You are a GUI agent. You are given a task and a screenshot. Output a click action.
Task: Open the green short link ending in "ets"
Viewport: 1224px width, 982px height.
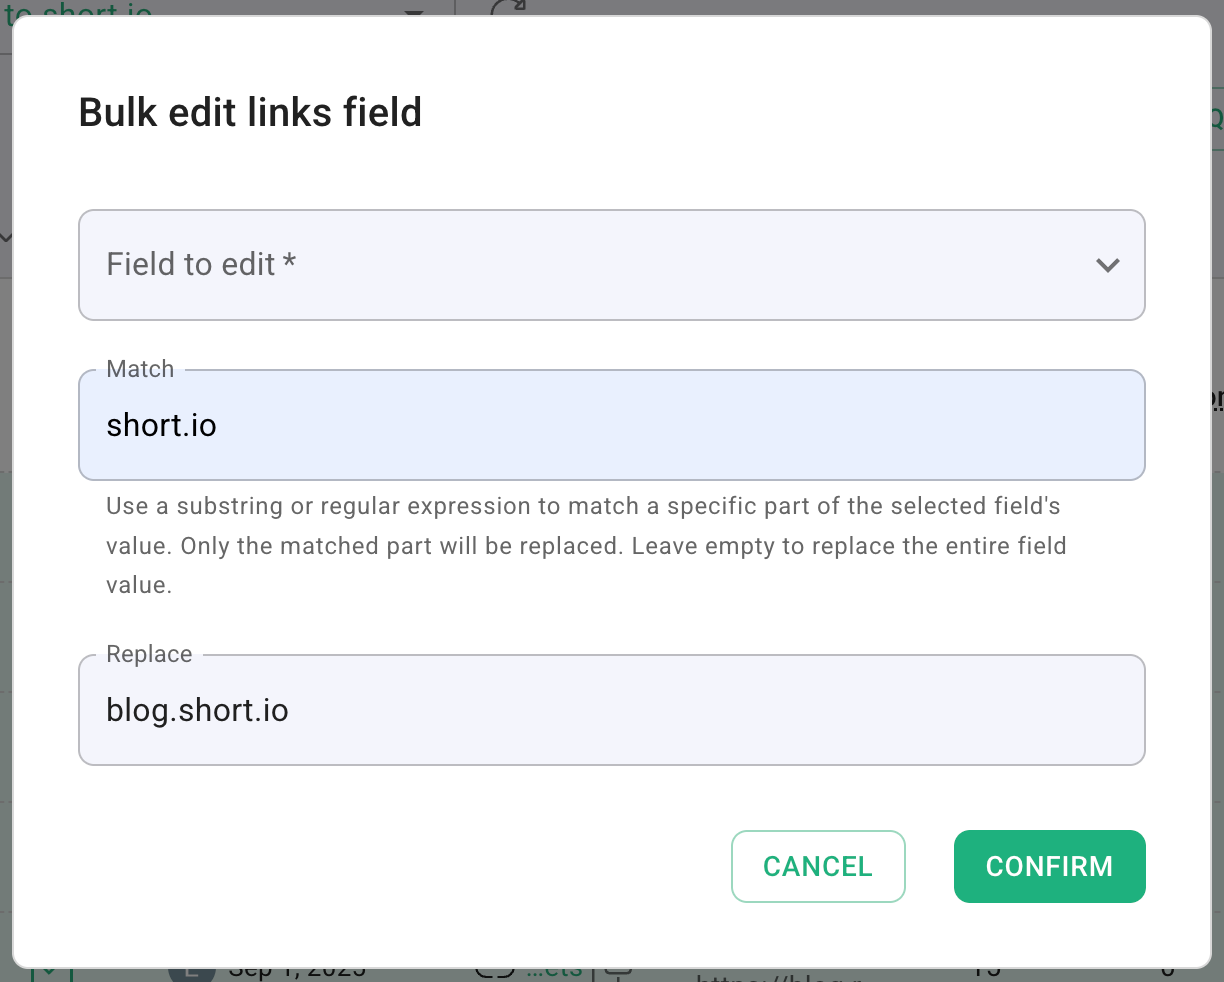(555, 972)
